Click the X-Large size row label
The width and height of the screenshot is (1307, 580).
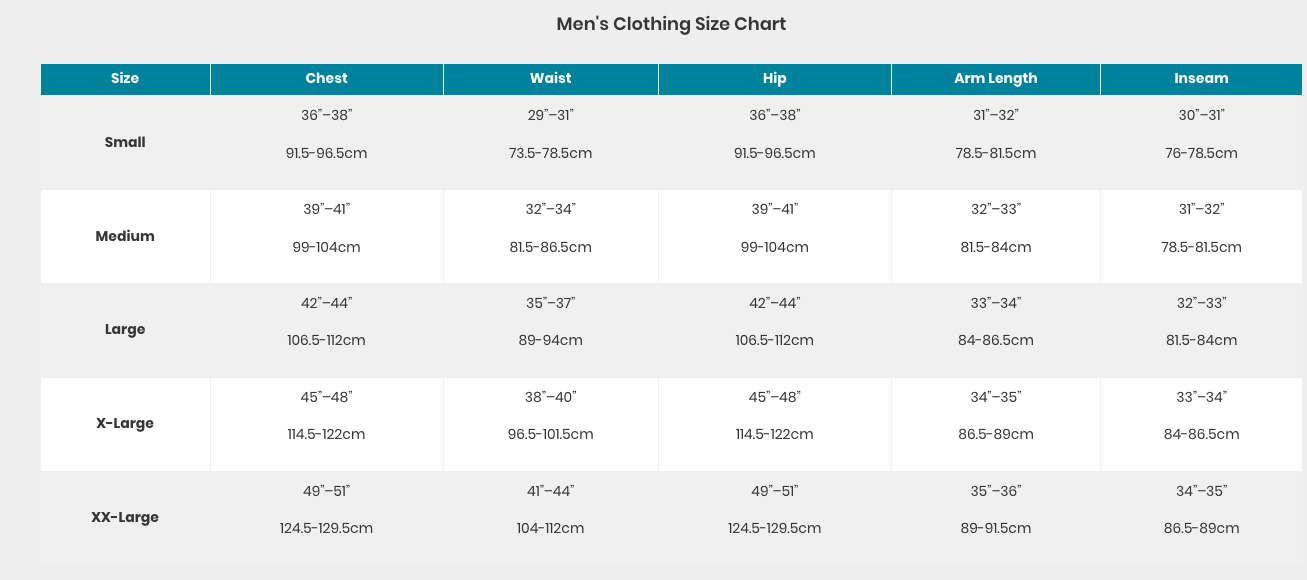[x=125, y=423]
